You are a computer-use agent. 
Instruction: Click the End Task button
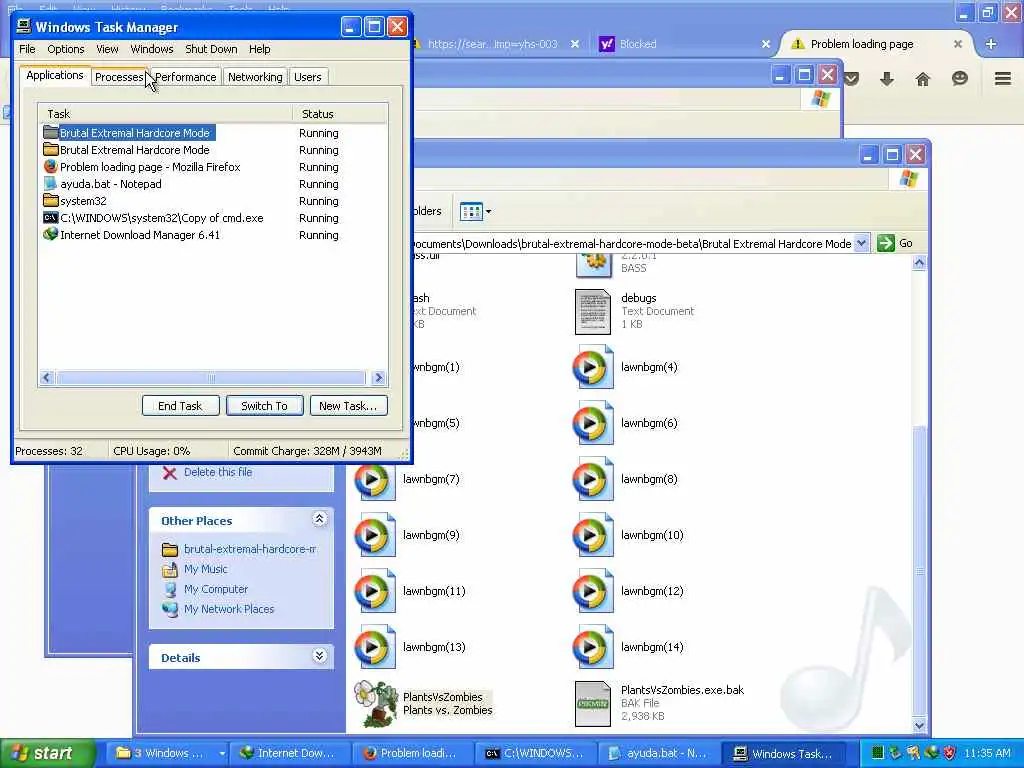pos(180,406)
